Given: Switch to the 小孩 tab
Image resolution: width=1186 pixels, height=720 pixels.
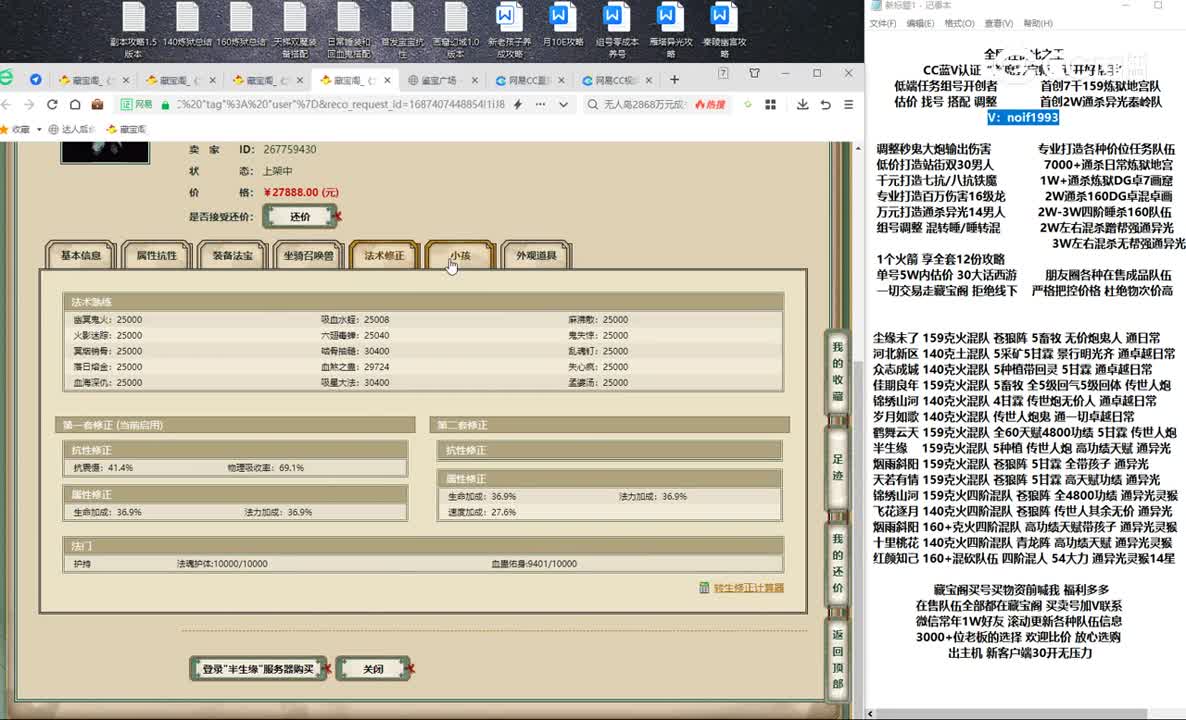Looking at the screenshot, I should click(x=460, y=256).
